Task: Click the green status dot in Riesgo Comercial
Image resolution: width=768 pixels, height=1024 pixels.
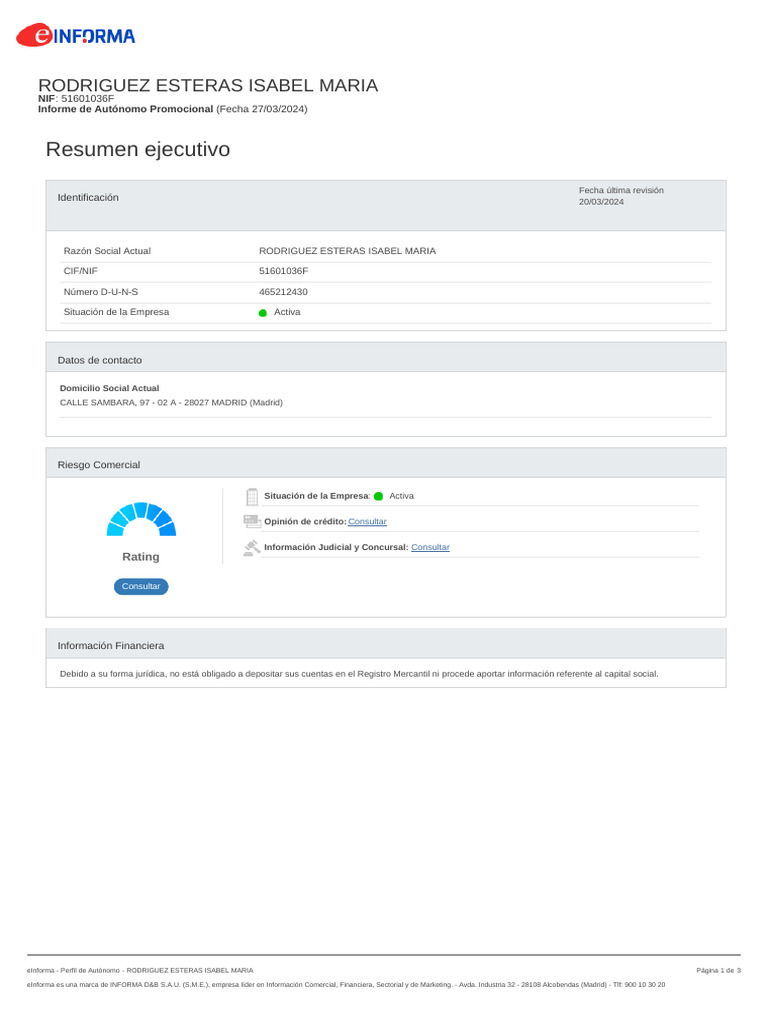Action: tap(378, 496)
